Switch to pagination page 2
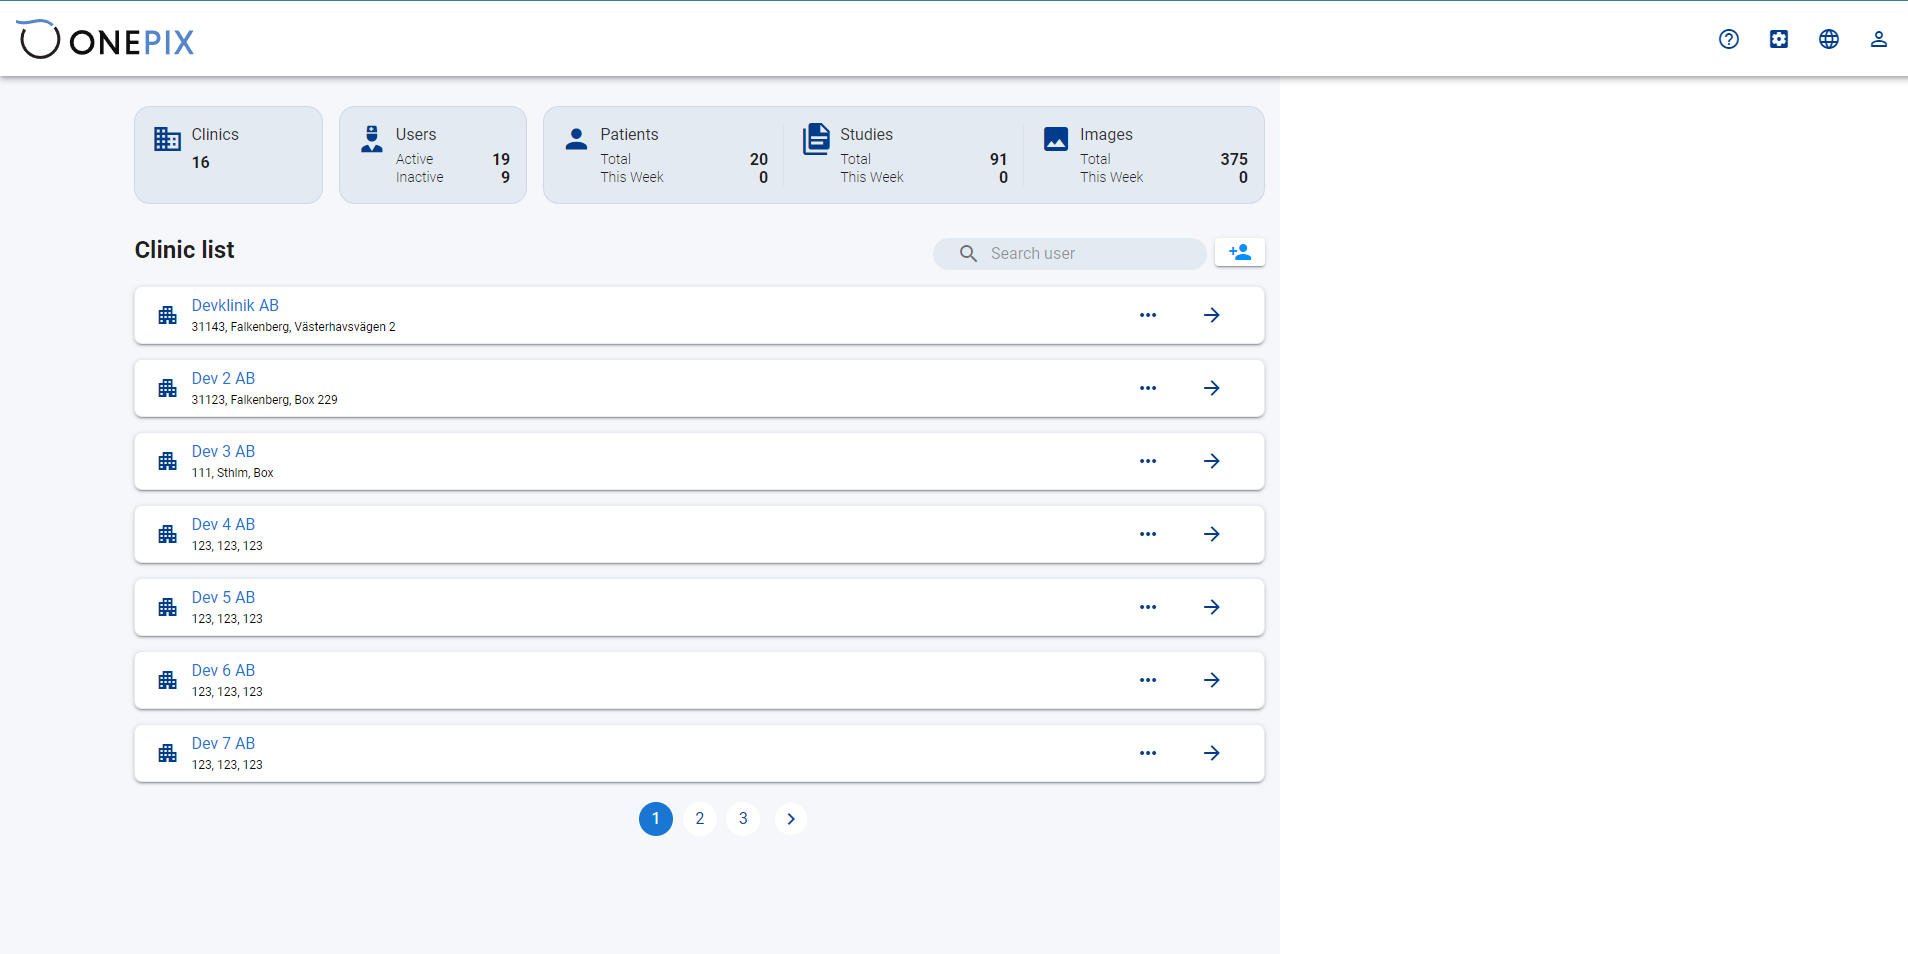The width and height of the screenshot is (1908, 954). [x=700, y=819]
